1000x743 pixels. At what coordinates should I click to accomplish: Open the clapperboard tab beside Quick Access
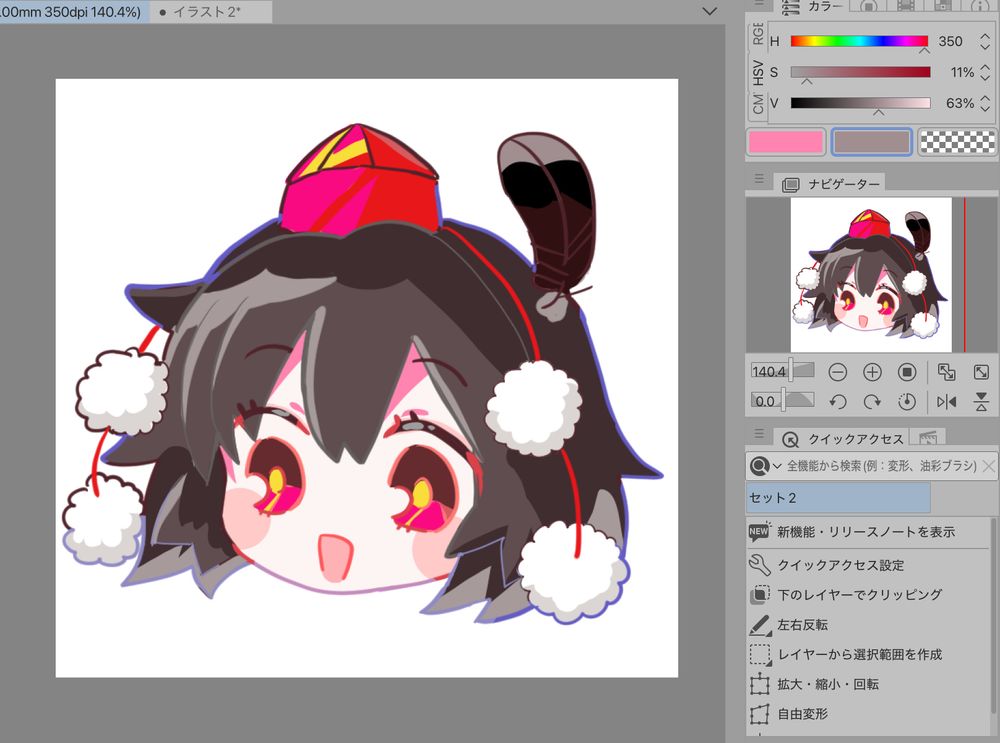point(928,438)
